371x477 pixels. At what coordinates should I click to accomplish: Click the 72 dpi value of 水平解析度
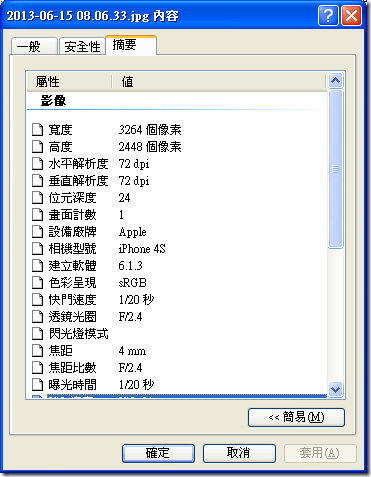(134, 164)
